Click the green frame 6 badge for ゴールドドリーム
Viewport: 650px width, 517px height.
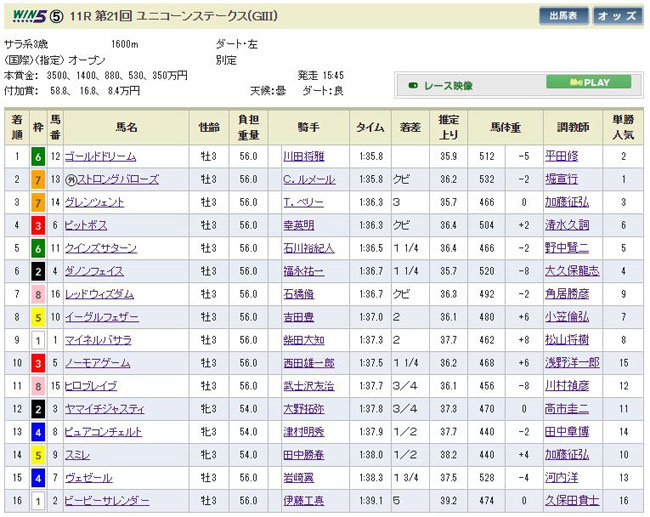37,156
